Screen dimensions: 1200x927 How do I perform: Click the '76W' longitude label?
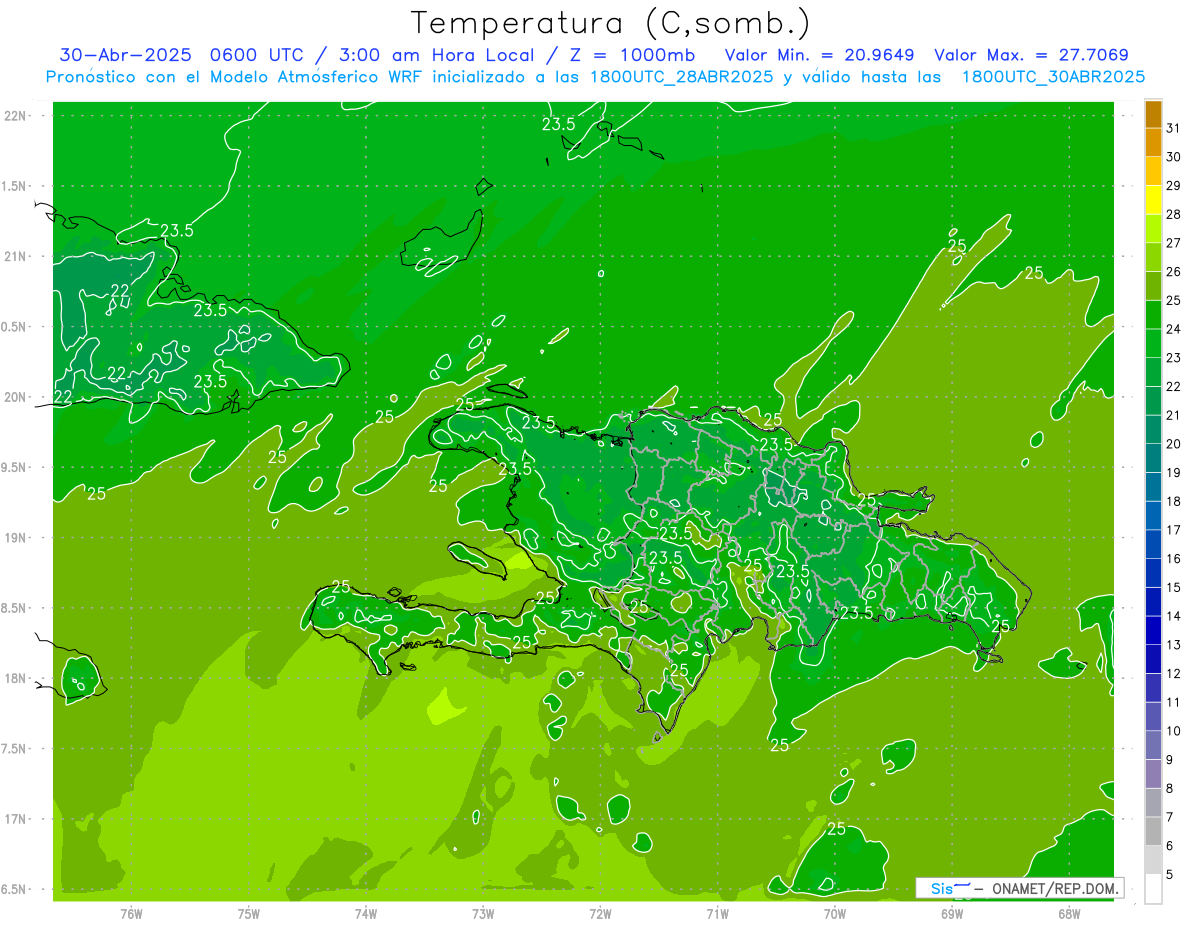pyautogui.click(x=131, y=914)
